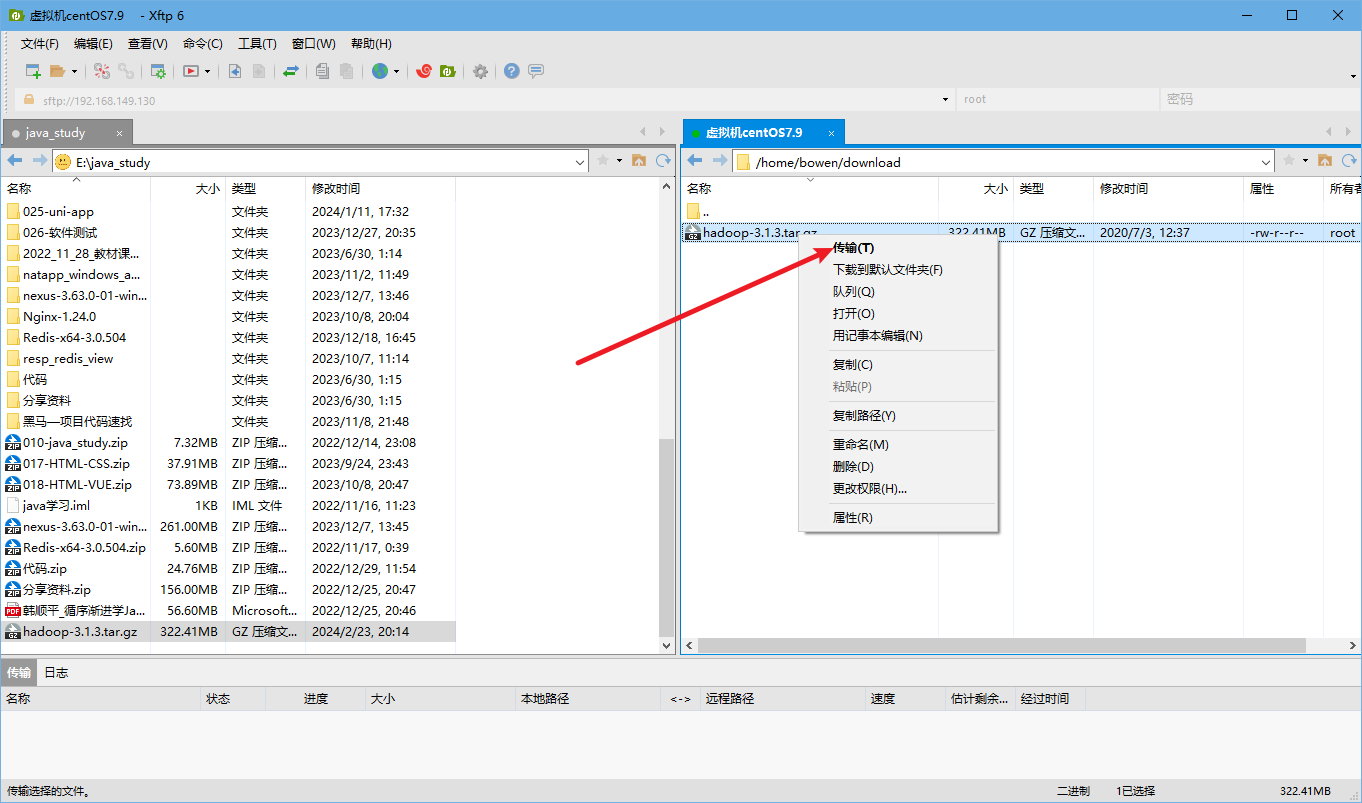The image size is (1362, 803).
Task: Choose 传输(T) in context menu
Action: pyautogui.click(x=898, y=248)
